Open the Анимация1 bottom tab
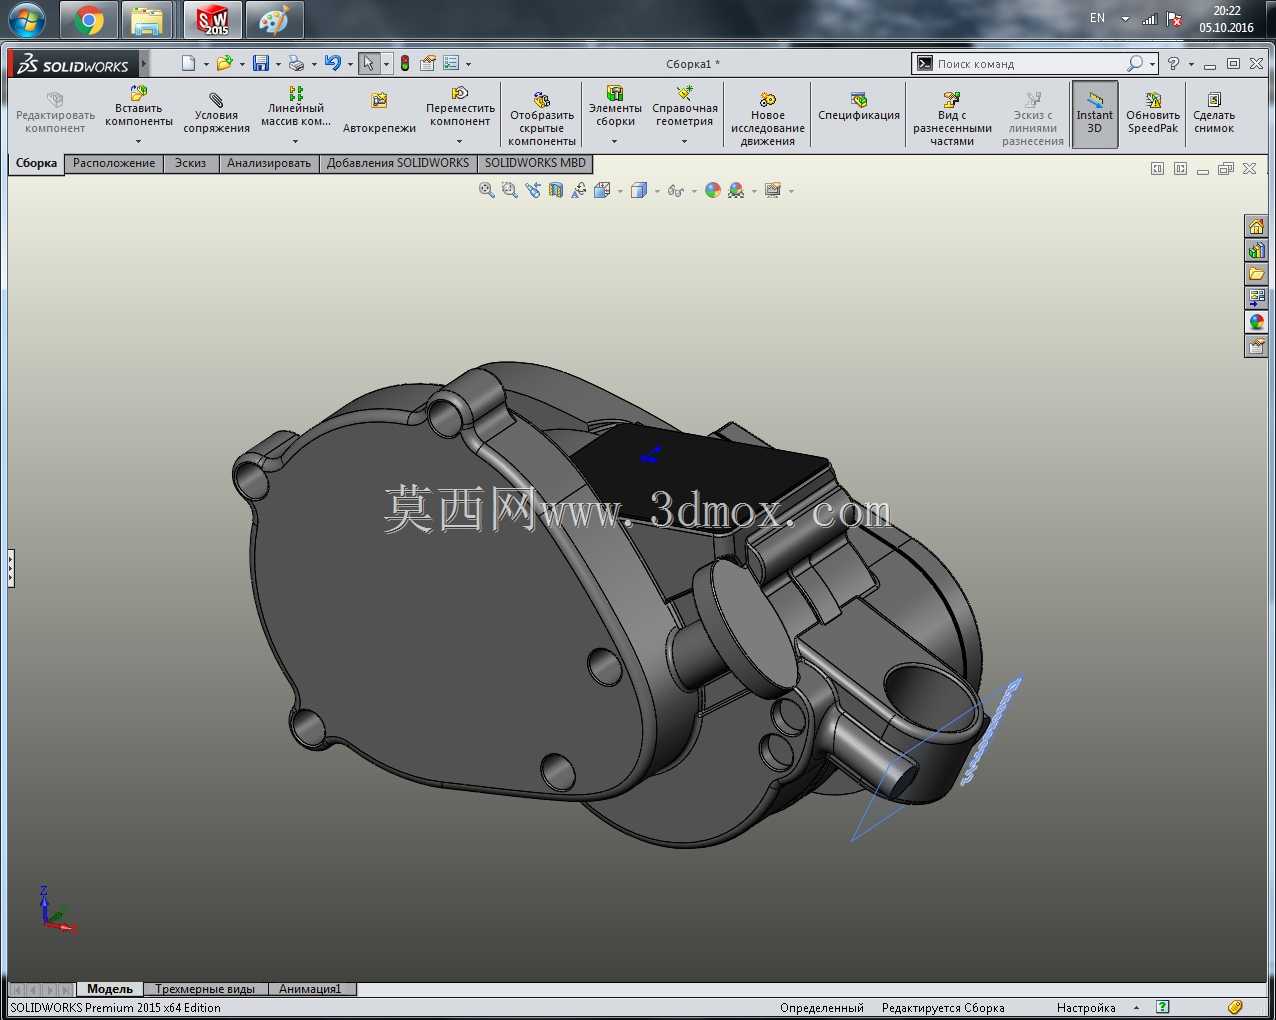This screenshot has width=1276, height=1020. 310,989
